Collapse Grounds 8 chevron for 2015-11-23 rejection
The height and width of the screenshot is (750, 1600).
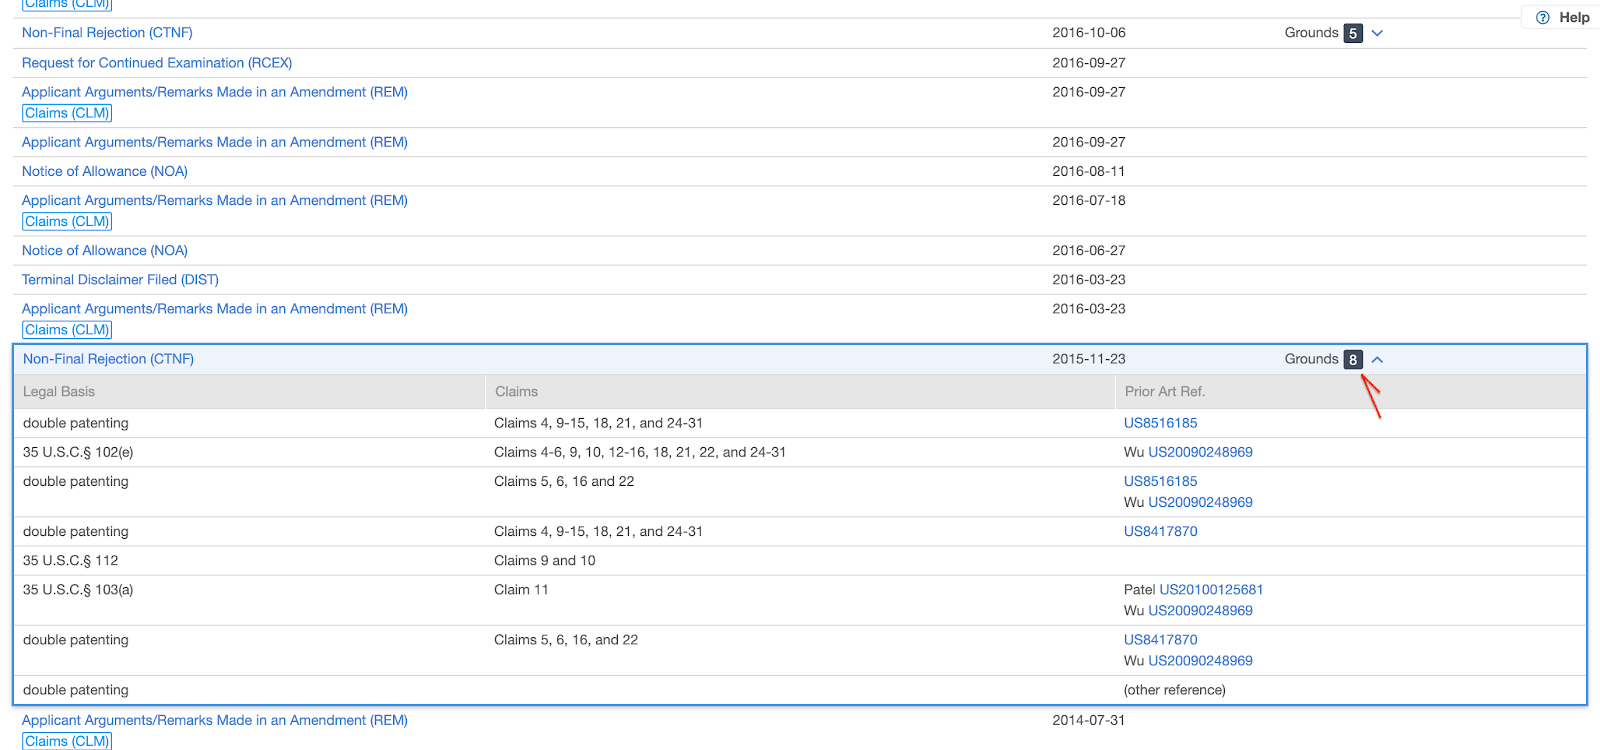tap(1377, 359)
